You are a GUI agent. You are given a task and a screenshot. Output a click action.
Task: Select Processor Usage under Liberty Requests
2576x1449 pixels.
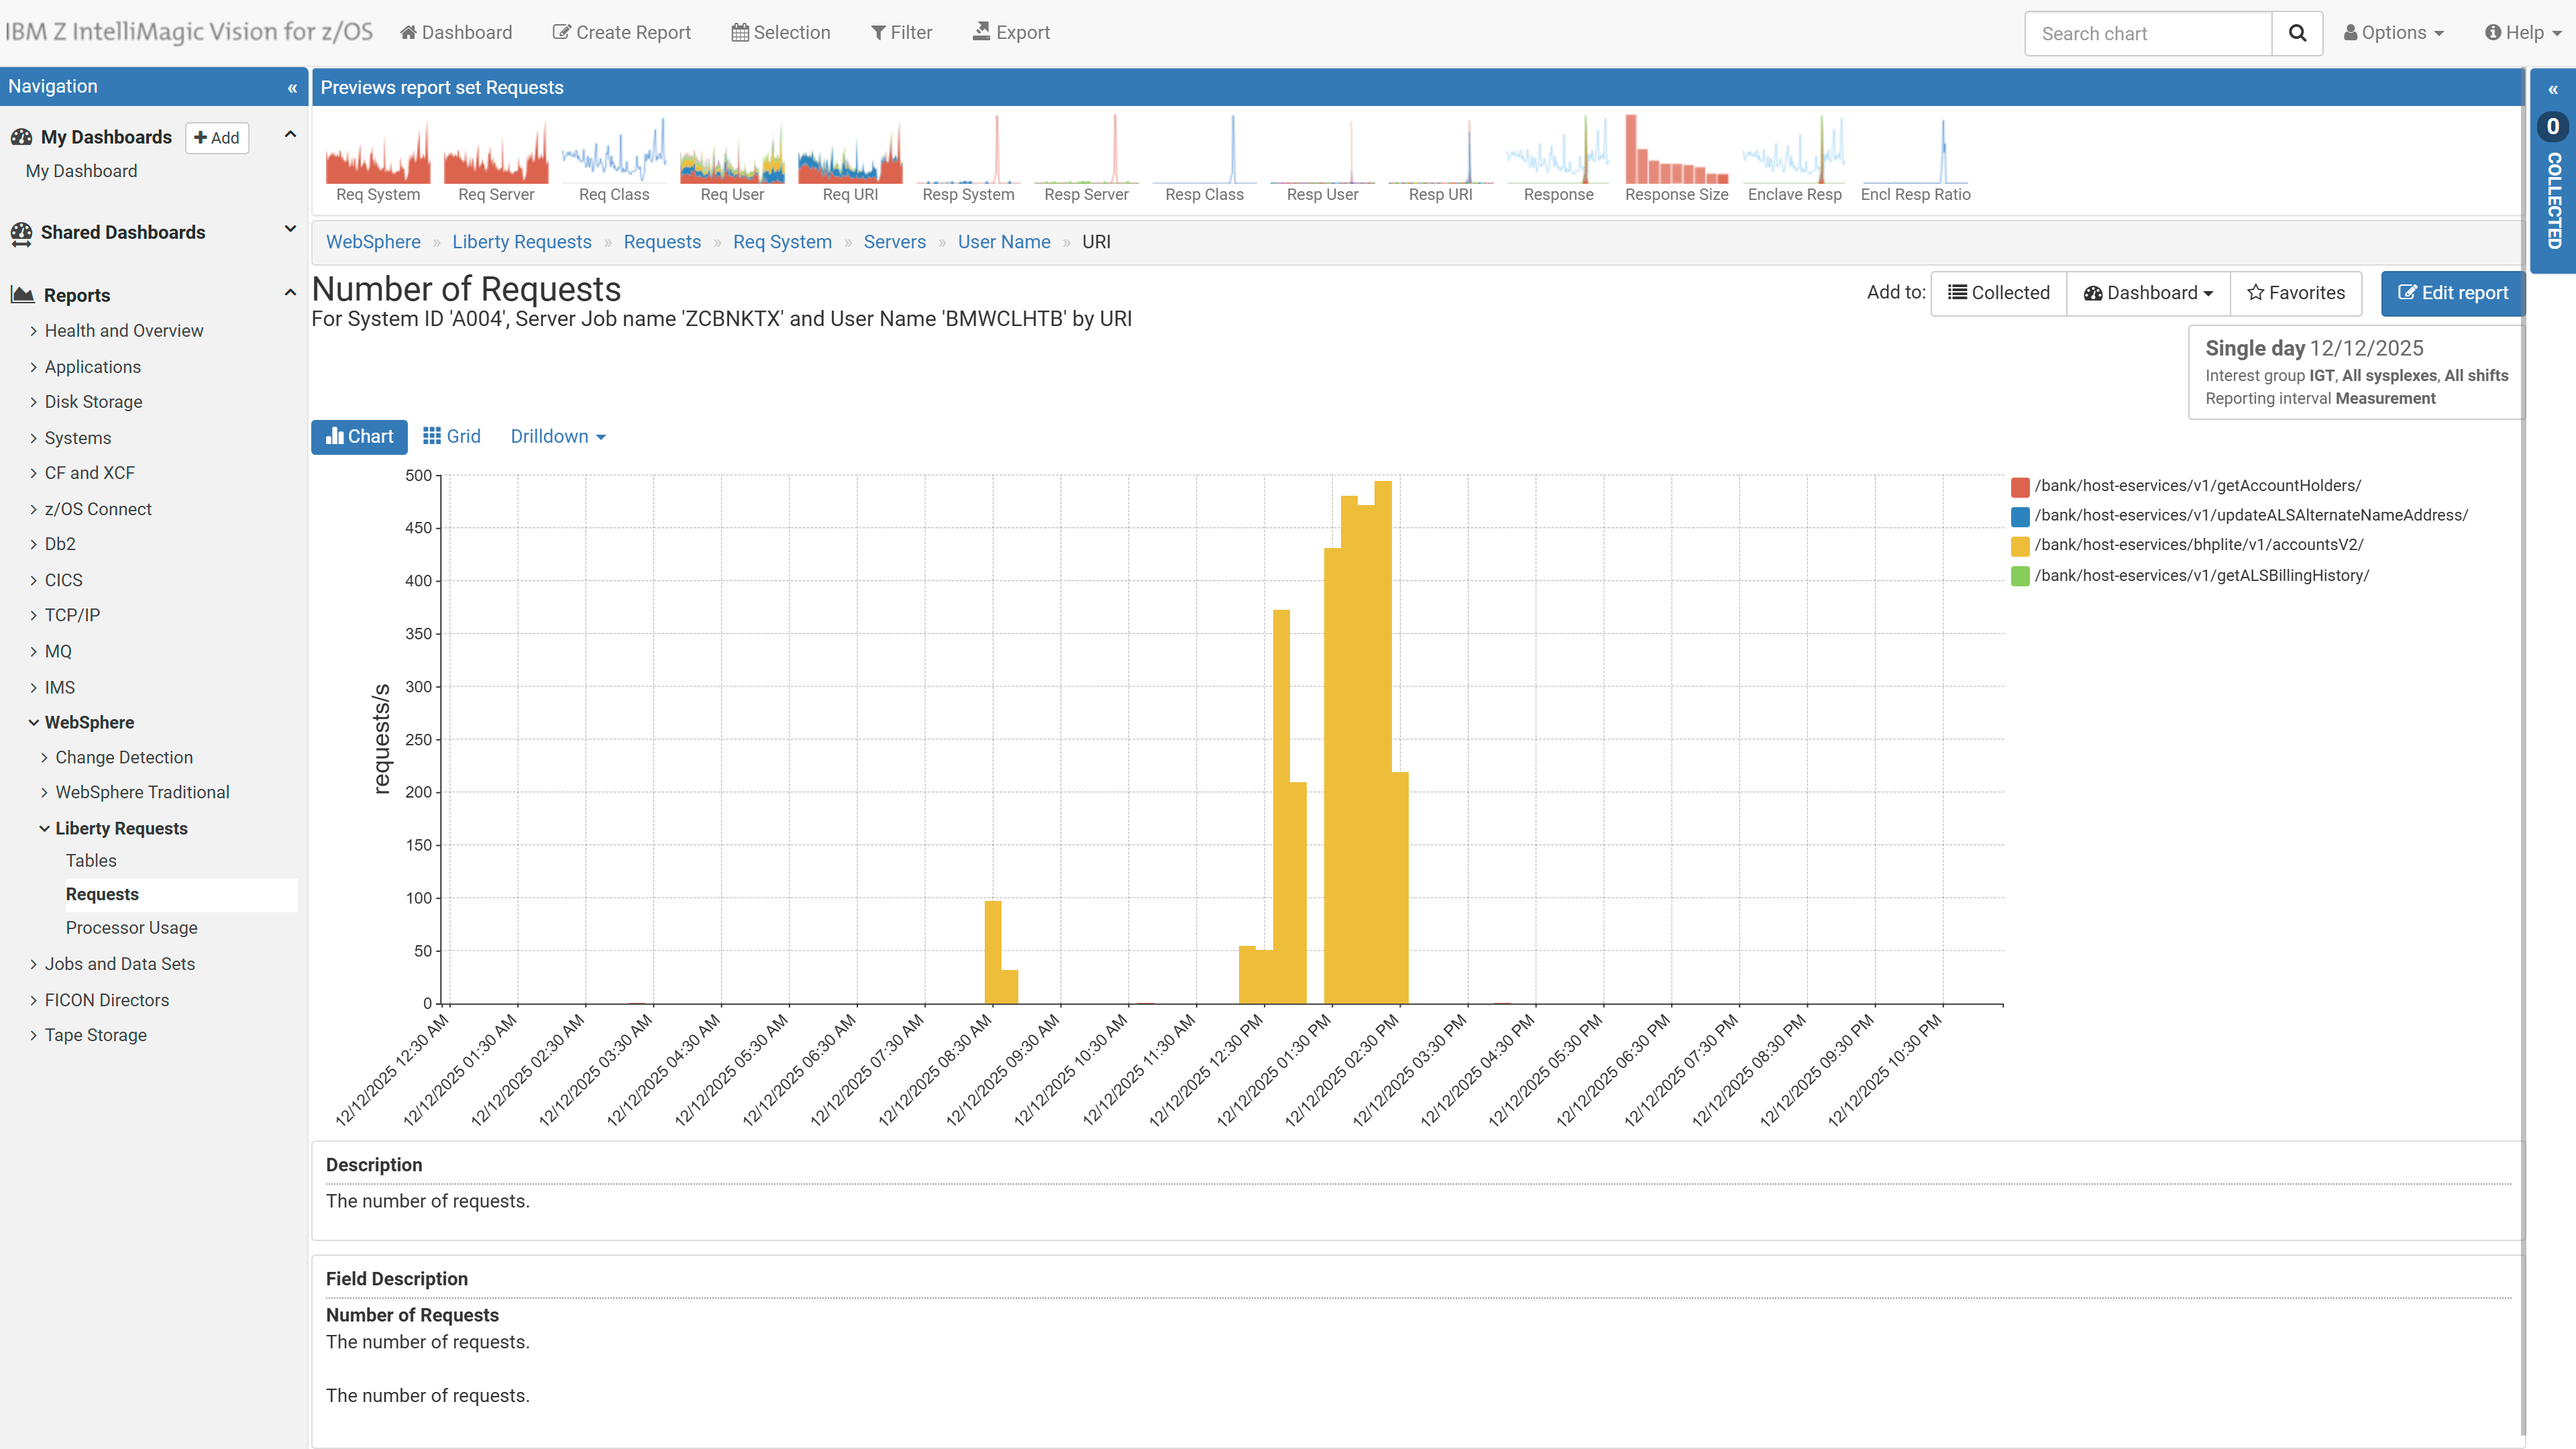pyautogui.click(x=131, y=927)
